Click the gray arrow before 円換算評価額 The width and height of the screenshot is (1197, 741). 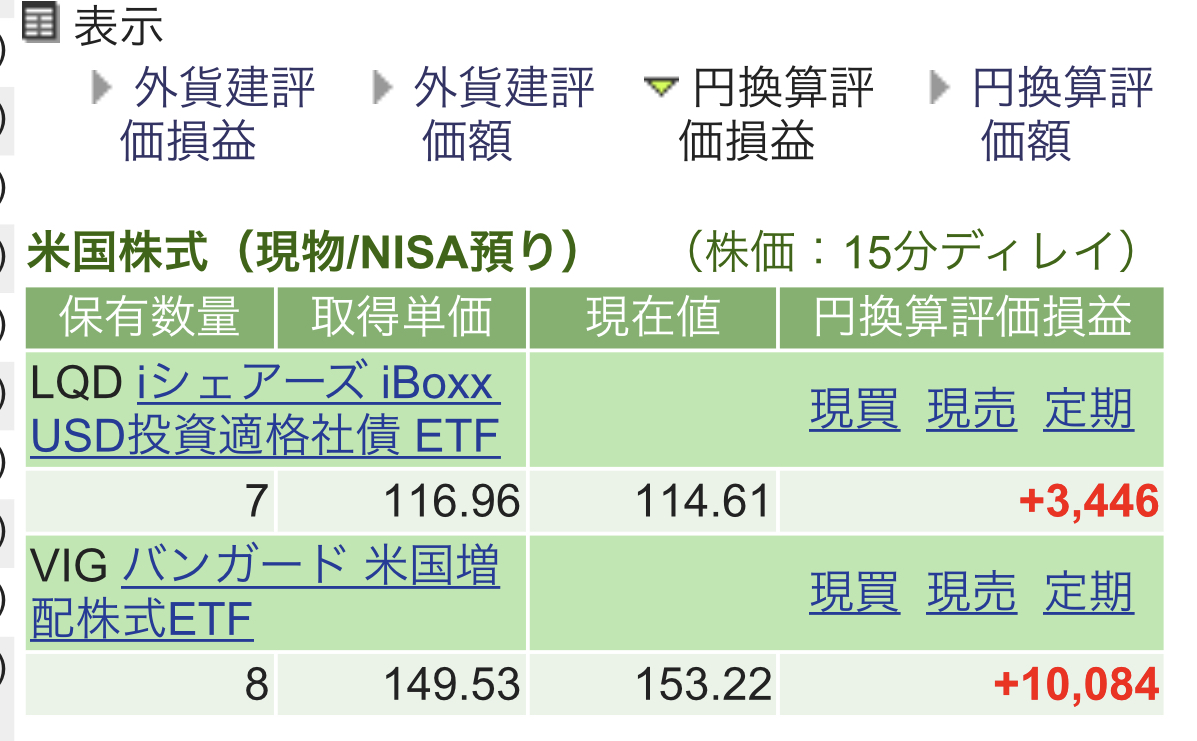click(x=940, y=88)
